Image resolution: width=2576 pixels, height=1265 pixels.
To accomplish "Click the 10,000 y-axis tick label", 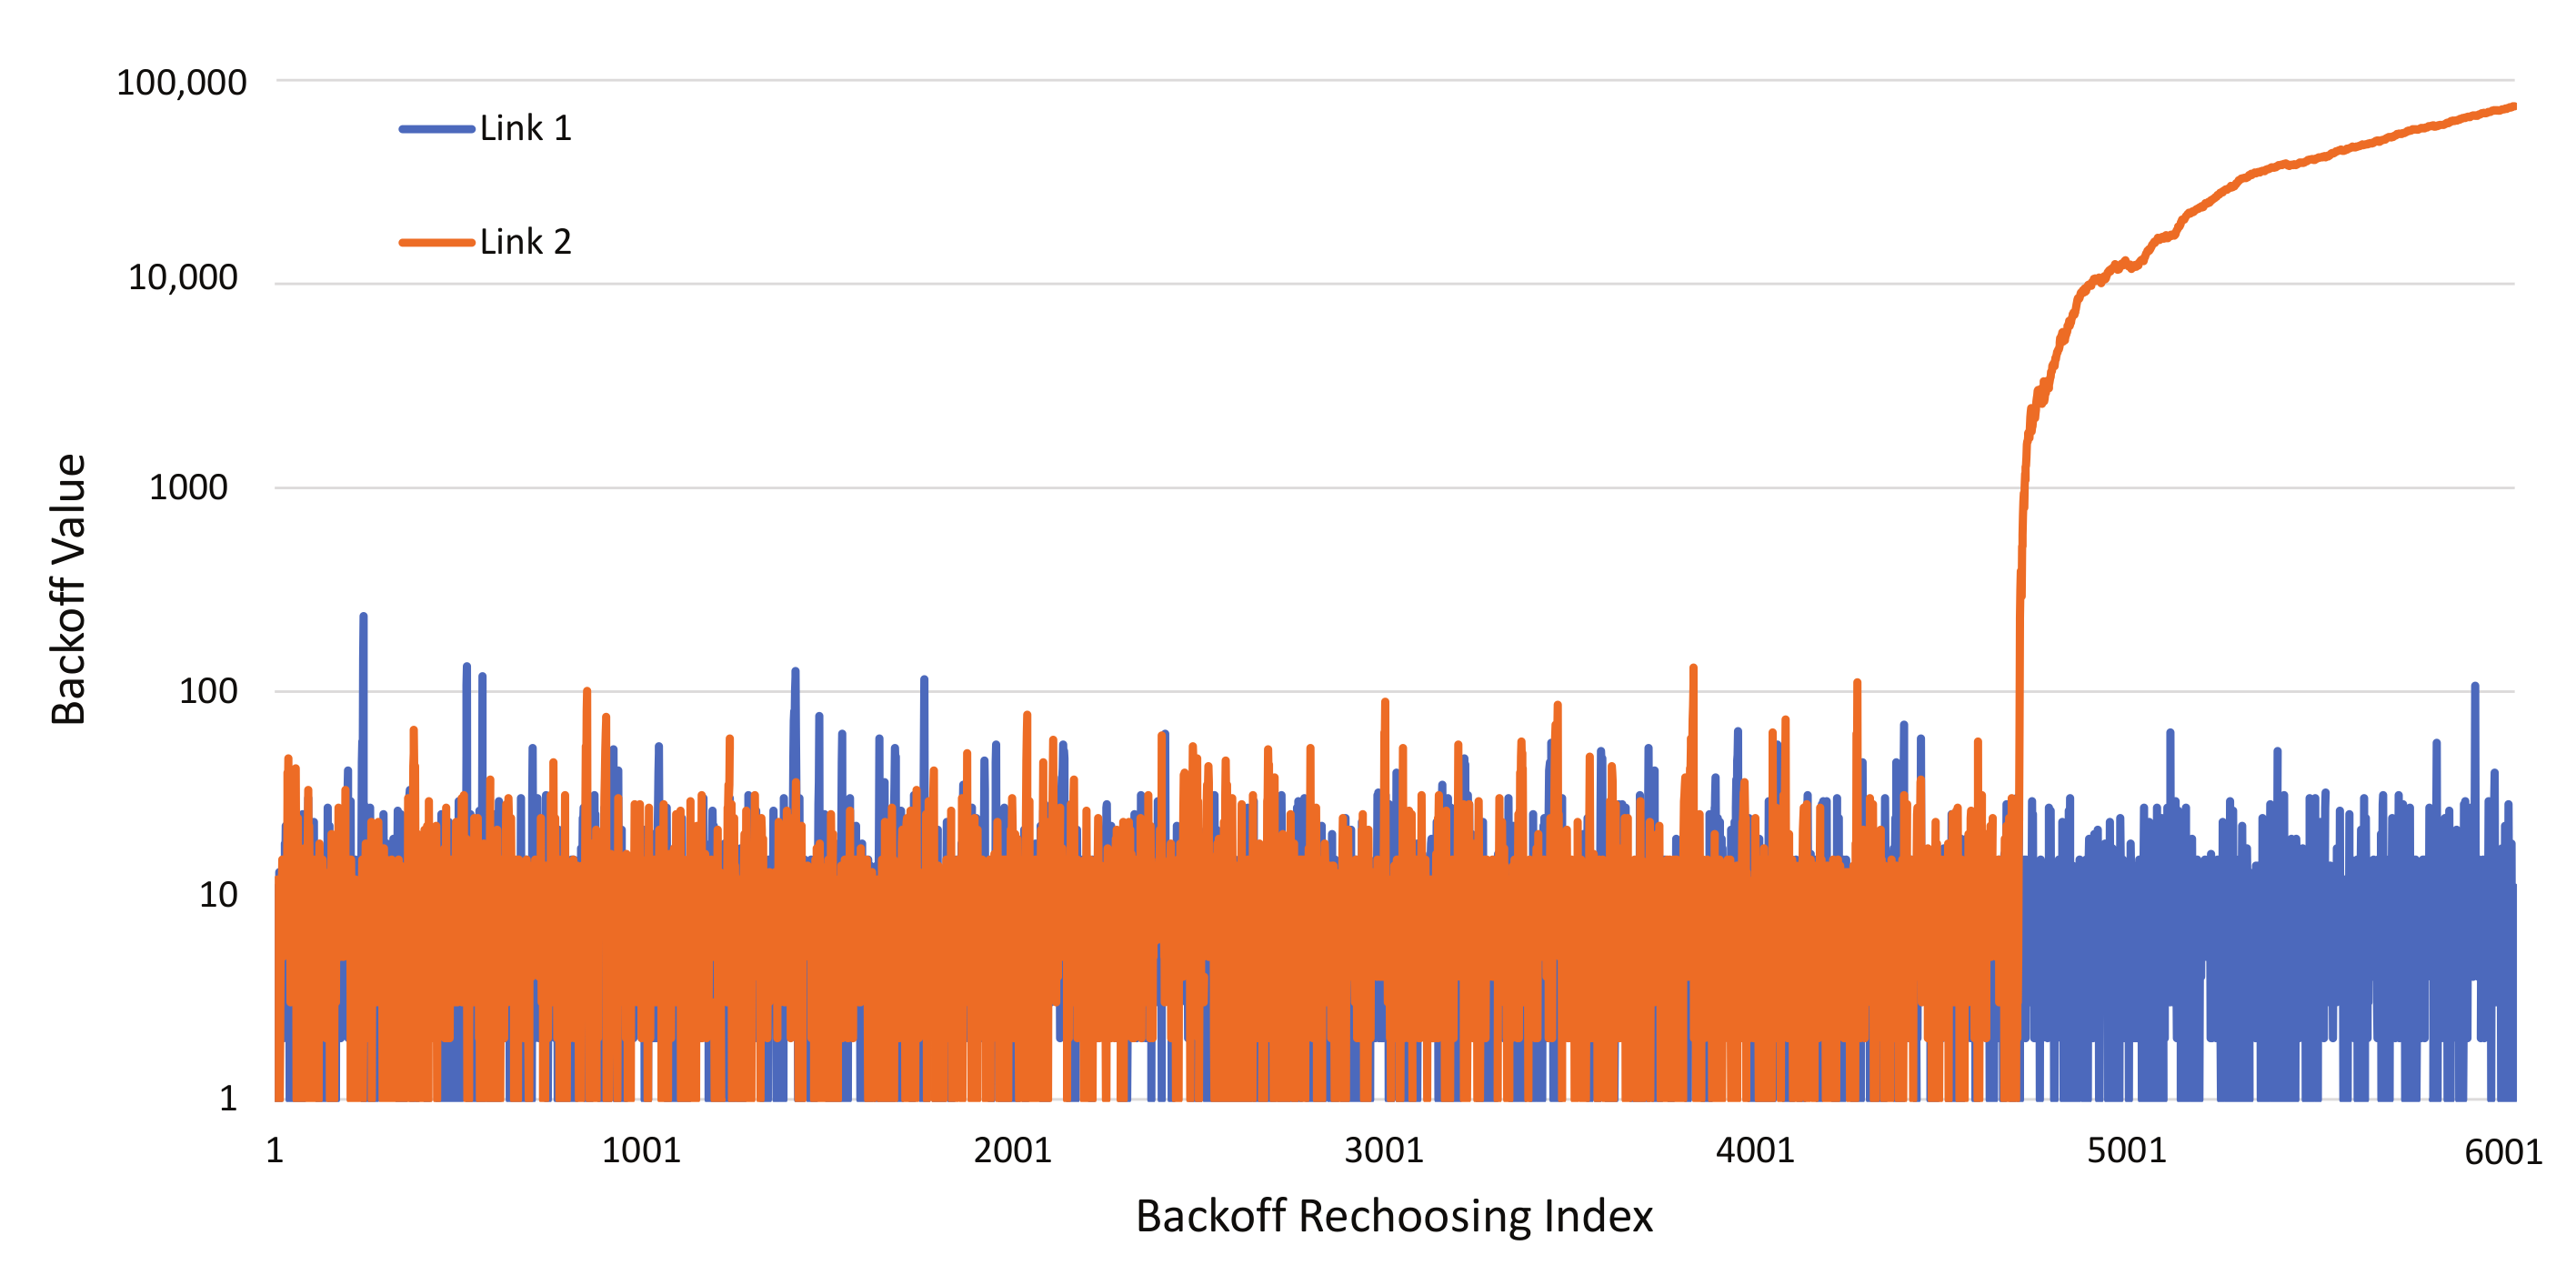I will pos(183,278).
